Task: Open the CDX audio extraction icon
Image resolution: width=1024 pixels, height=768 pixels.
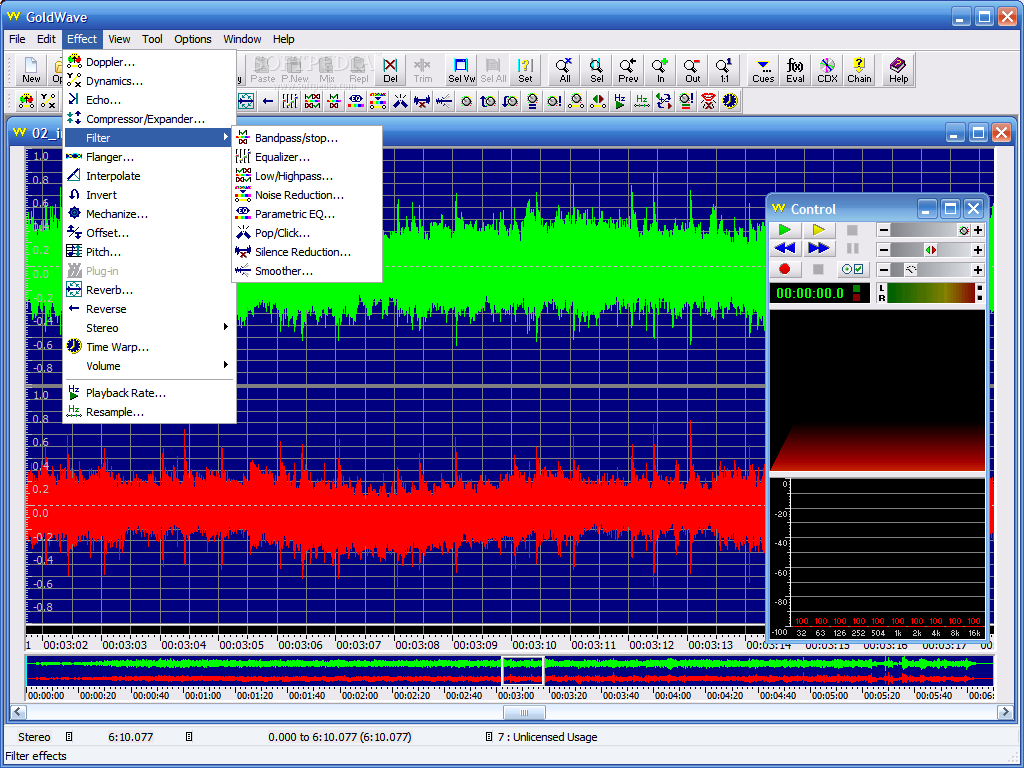Action: (827, 70)
